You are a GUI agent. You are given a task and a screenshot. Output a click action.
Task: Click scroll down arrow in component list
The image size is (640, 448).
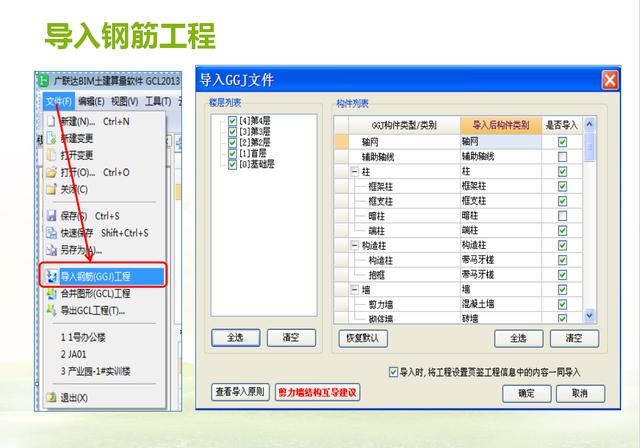click(589, 315)
